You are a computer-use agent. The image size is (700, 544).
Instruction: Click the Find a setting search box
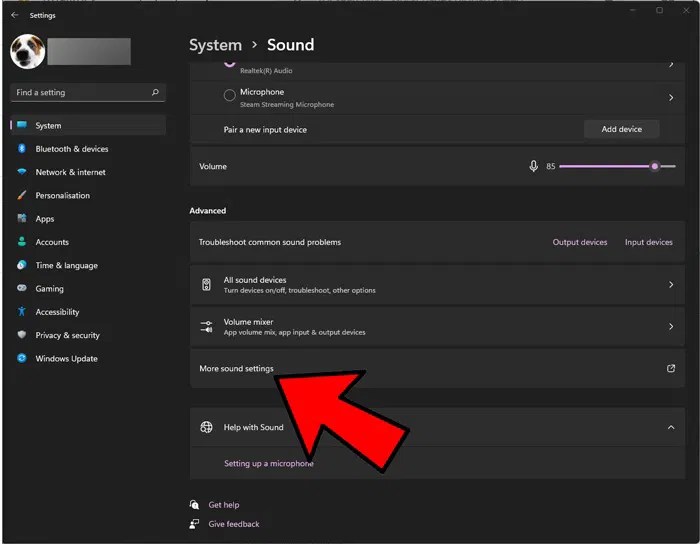(80, 93)
